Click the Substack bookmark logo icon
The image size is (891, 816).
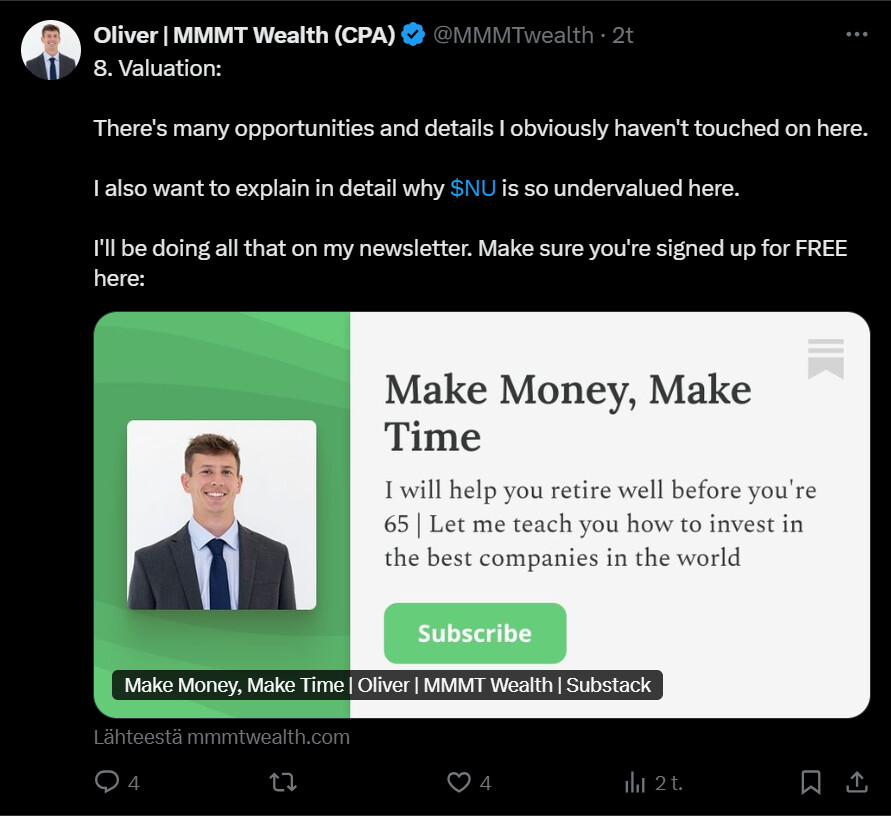(825, 359)
